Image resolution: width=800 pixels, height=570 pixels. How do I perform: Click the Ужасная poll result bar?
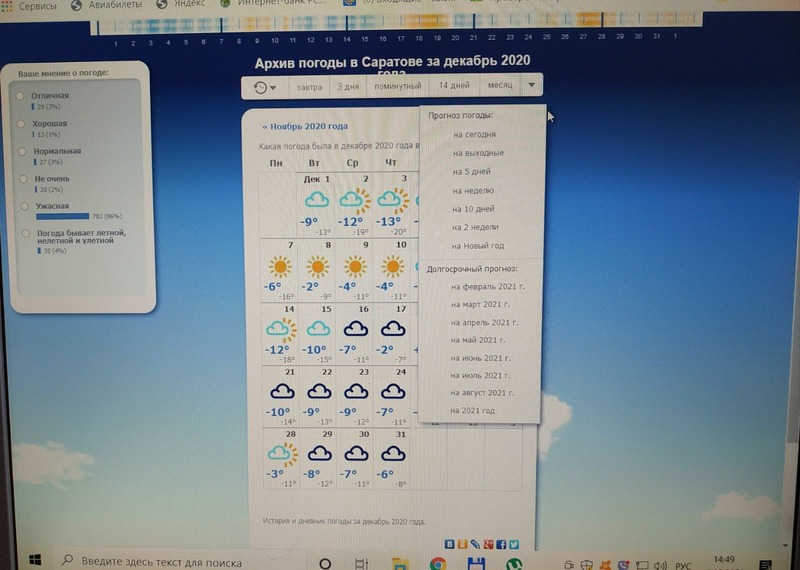62,216
